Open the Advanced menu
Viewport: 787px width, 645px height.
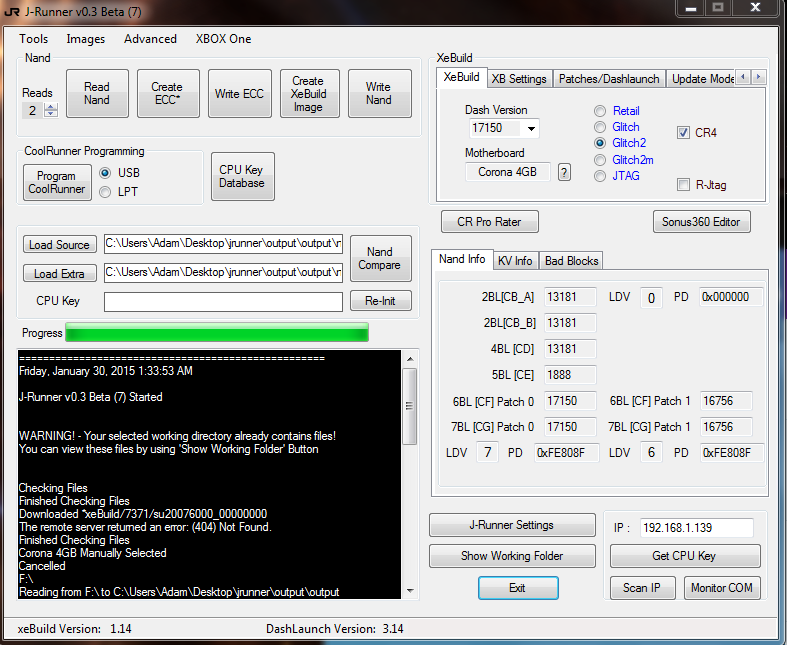(x=151, y=39)
